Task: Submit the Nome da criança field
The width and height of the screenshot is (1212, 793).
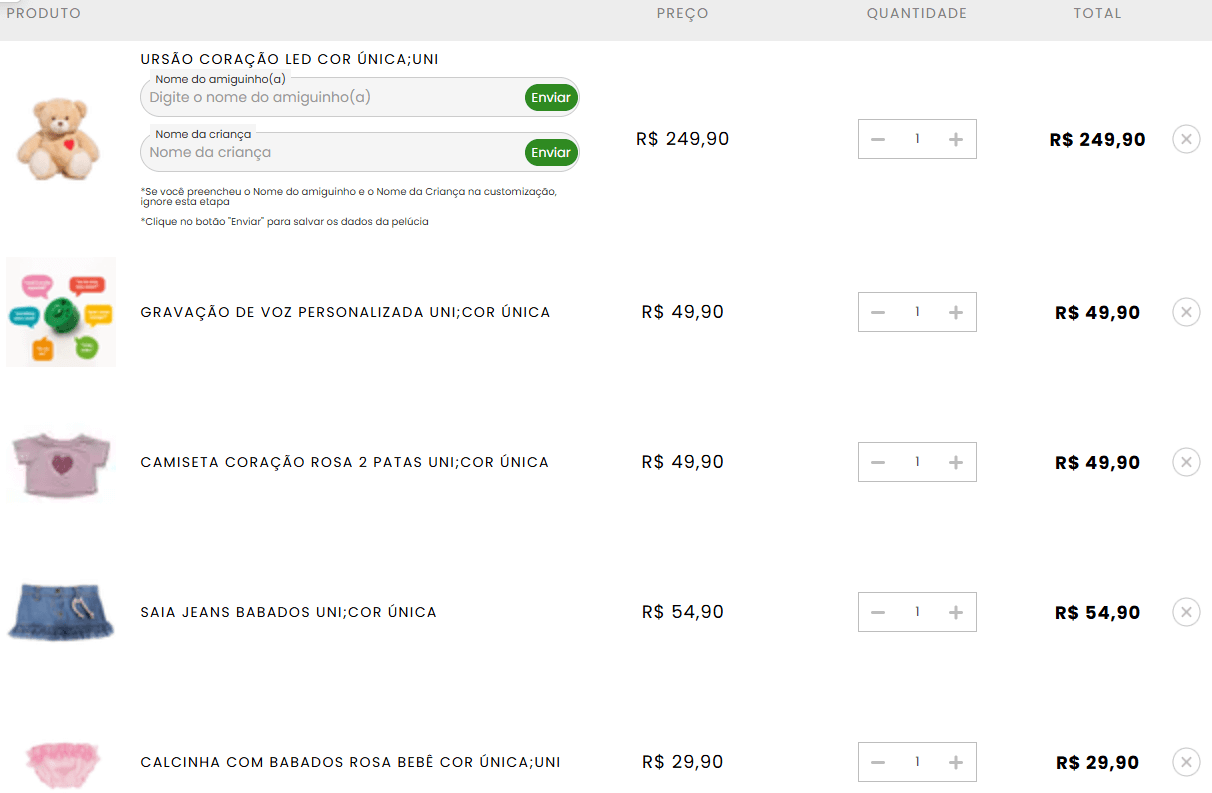Action: tap(551, 152)
